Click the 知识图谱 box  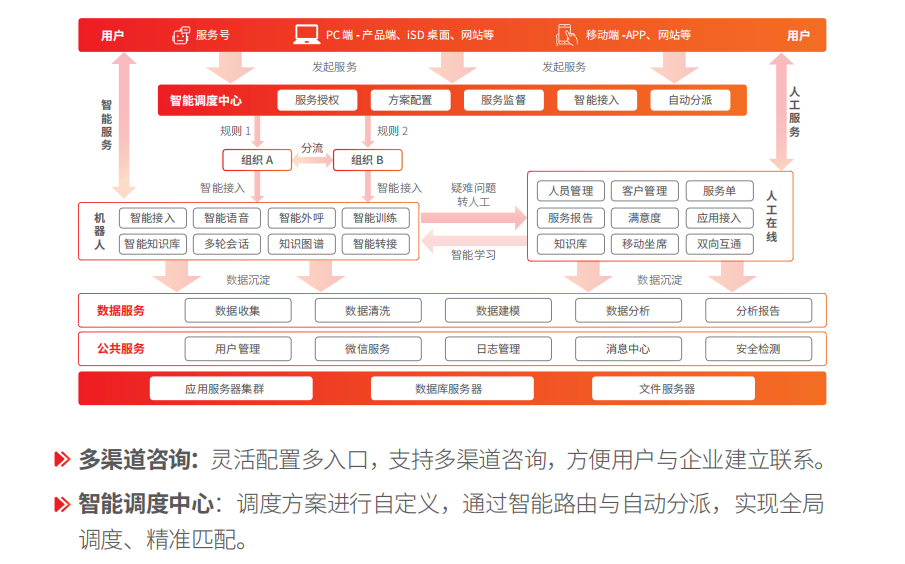click(301, 244)
